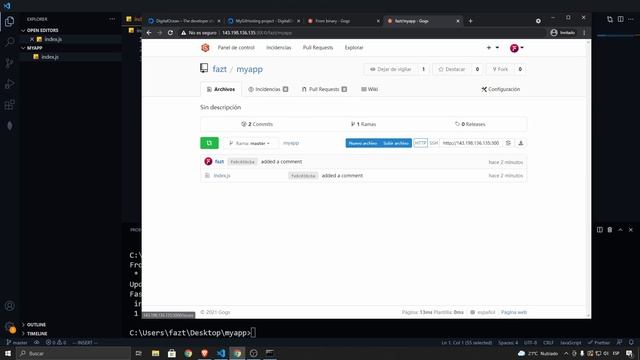Select HTTP clone protocol
Viewport: 640px width, 360px height.
pos(420,143)
